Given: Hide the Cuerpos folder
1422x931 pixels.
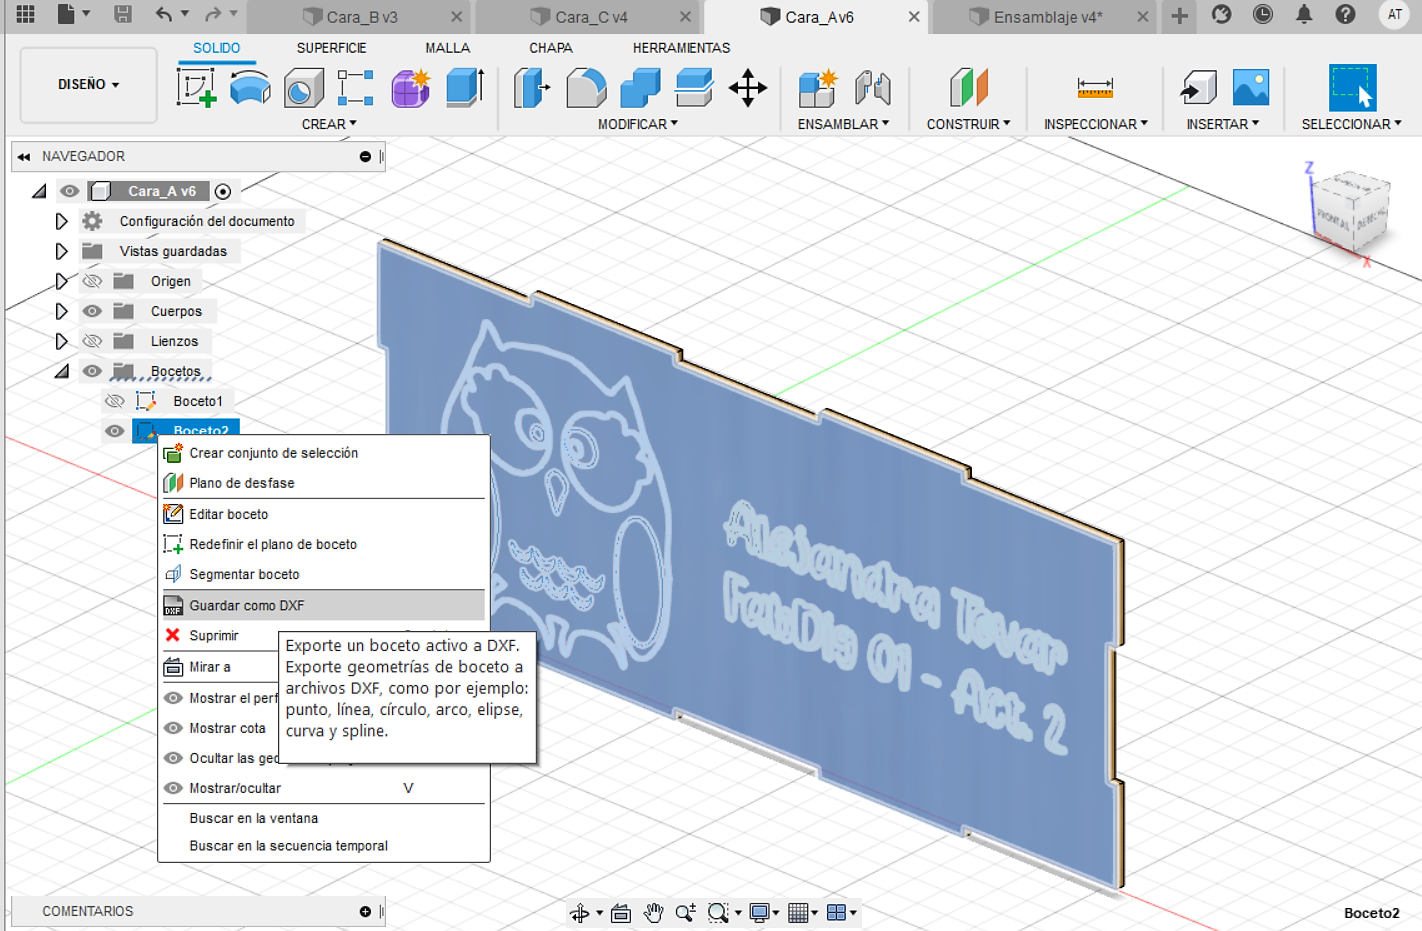Looking at the screenshot, I should tap(92, 311).
